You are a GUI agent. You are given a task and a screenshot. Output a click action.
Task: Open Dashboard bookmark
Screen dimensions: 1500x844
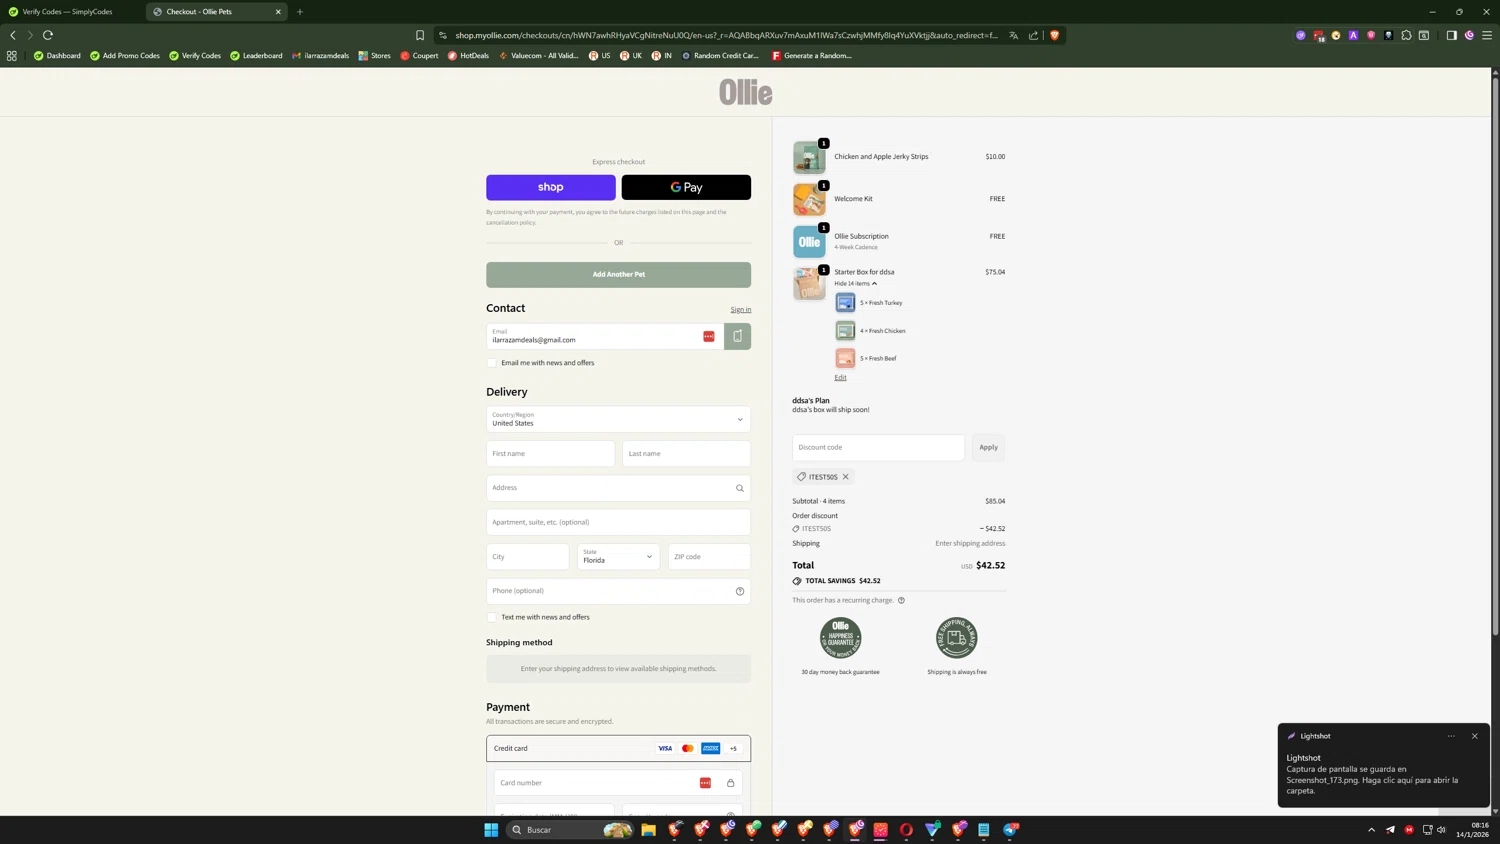[x=57, y=56]
